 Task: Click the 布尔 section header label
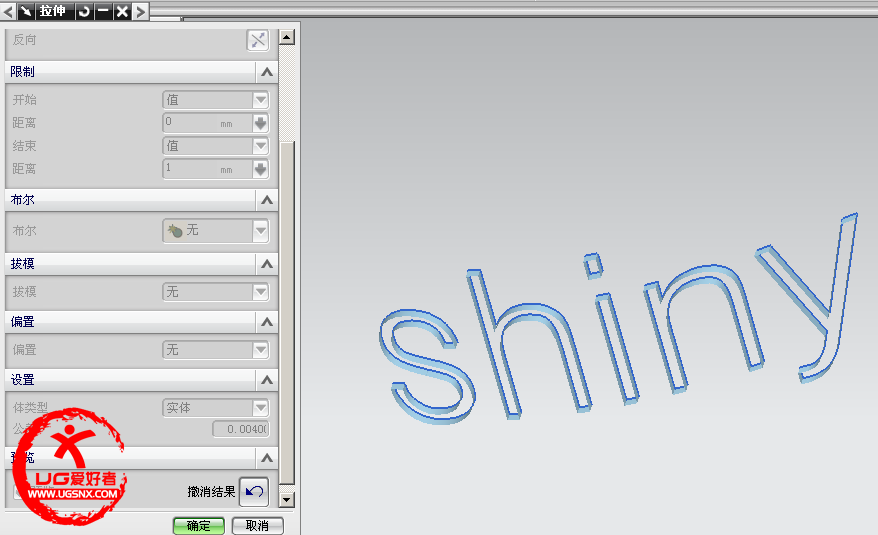click(x=22, y=199)
